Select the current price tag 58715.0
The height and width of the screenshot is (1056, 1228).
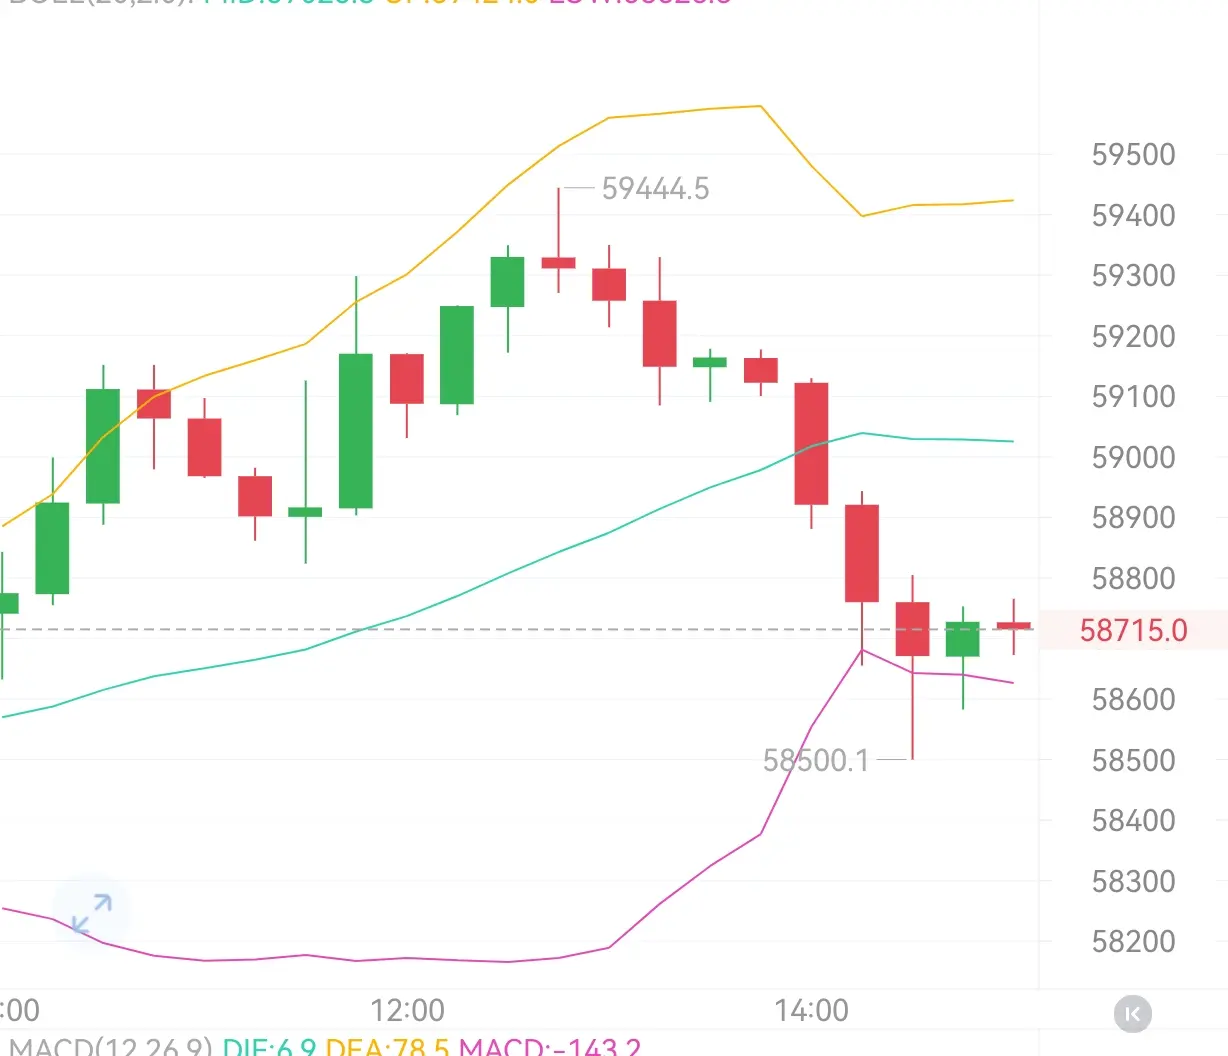coord(1133,630)
